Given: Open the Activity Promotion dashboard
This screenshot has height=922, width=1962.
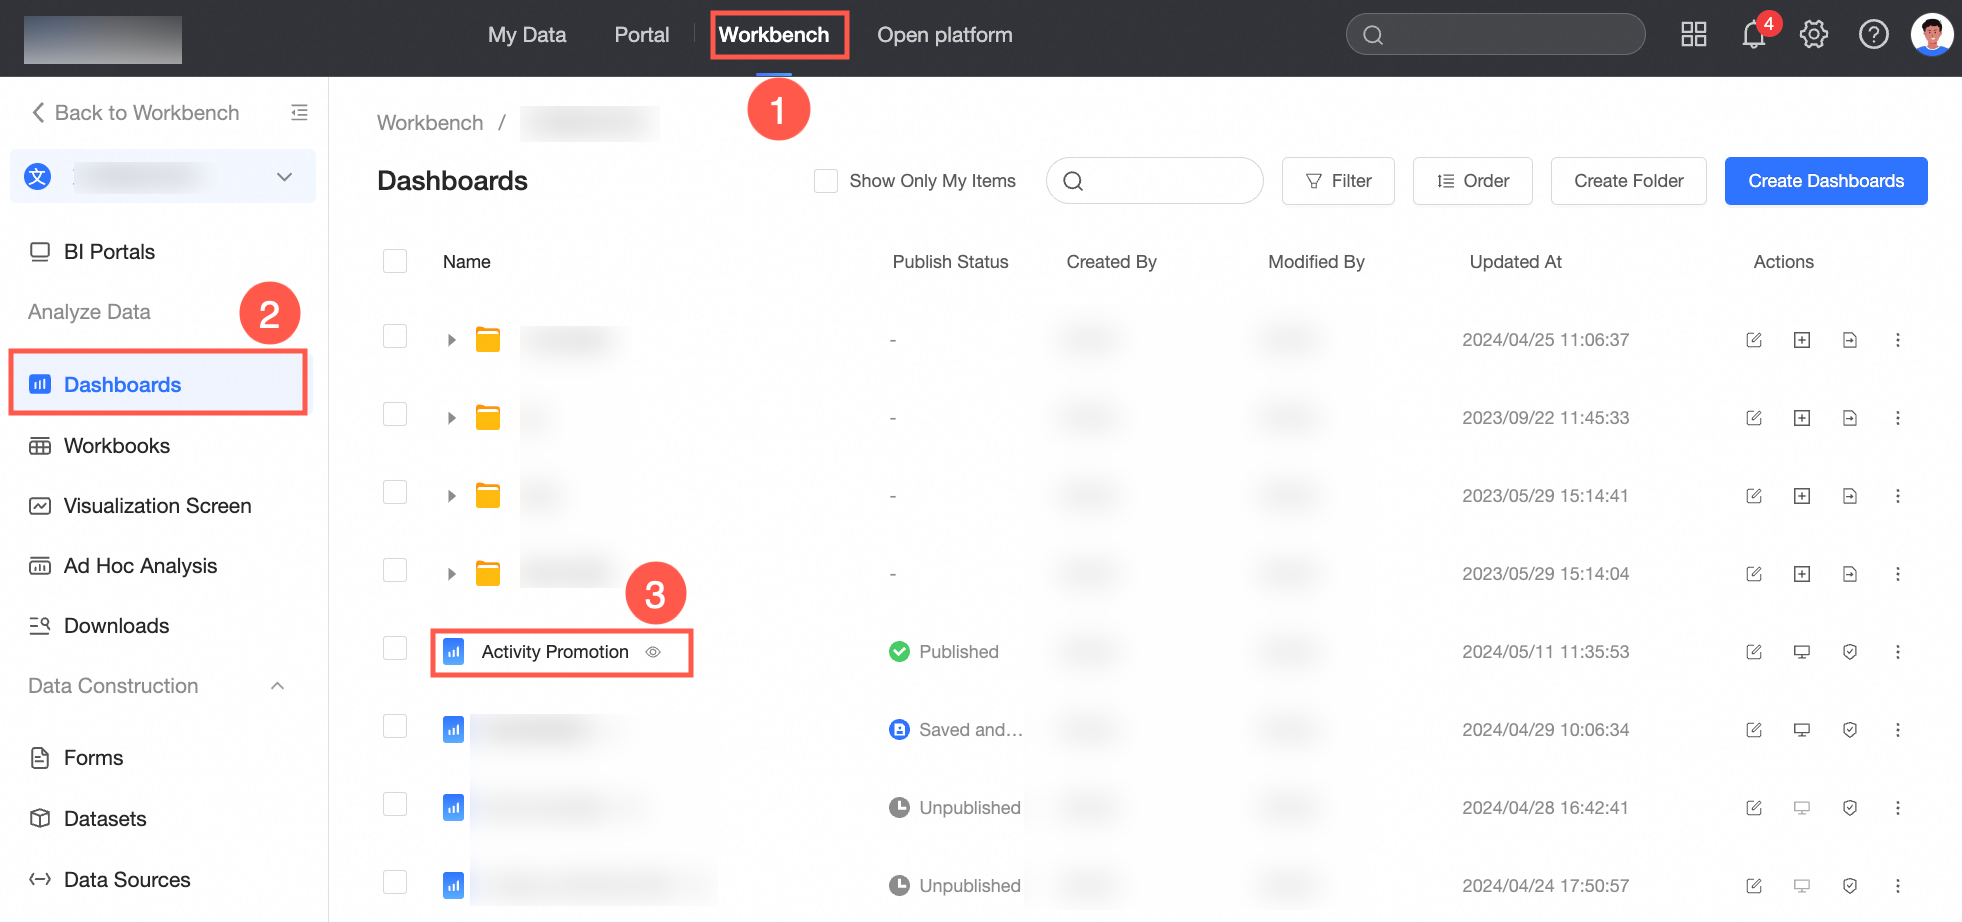Looking at the screenshot, I should click(555, 652).
